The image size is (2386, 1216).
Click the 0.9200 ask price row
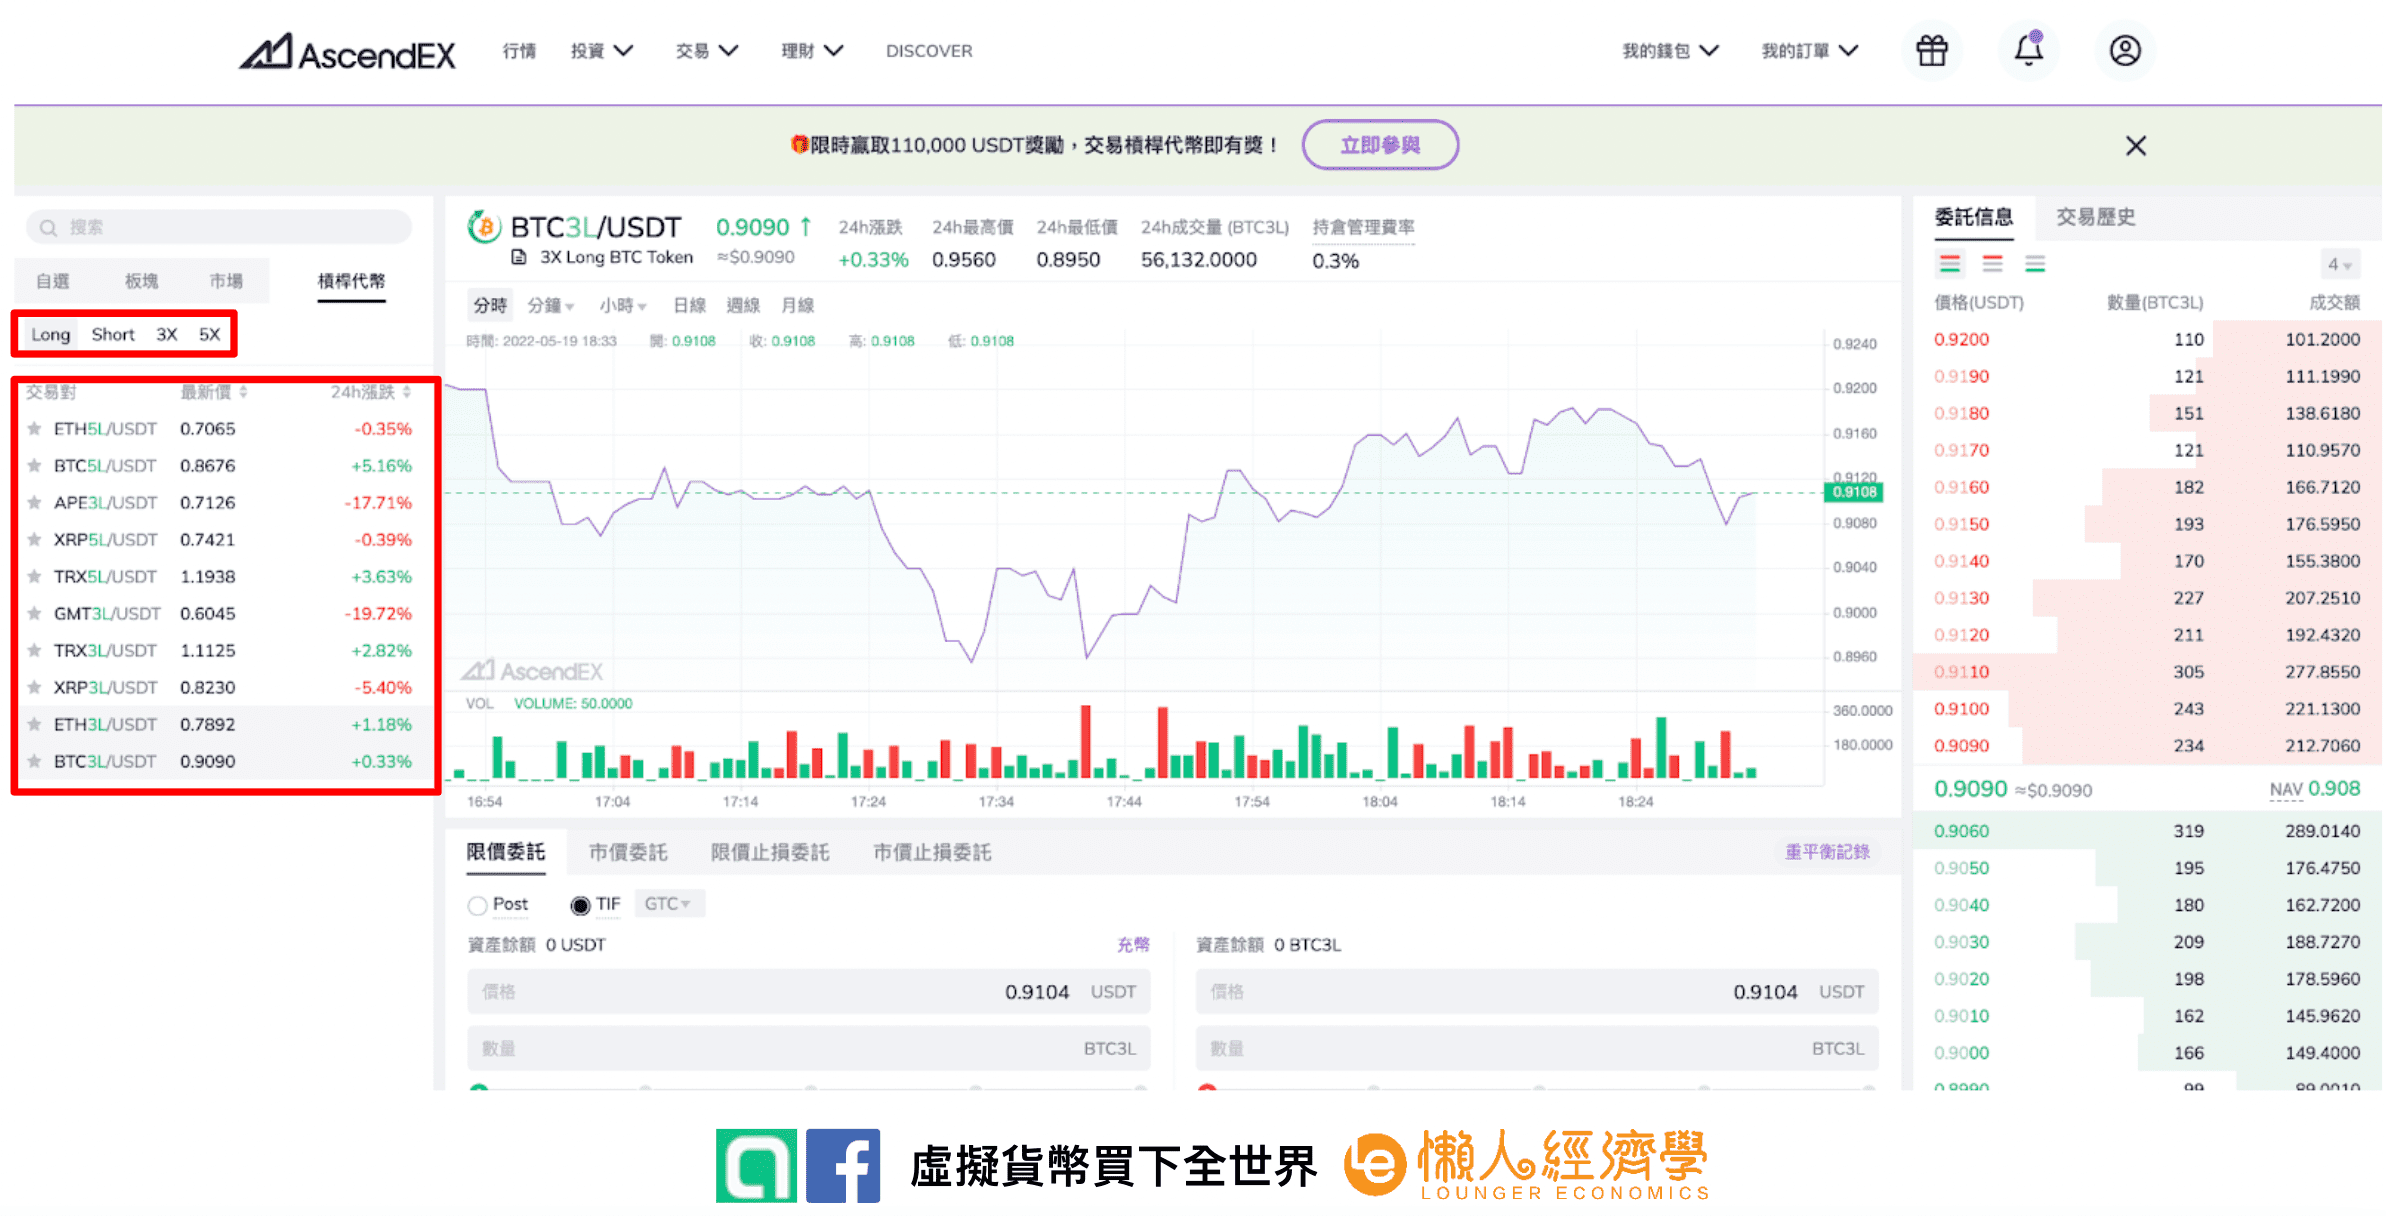pos(2147,340)
